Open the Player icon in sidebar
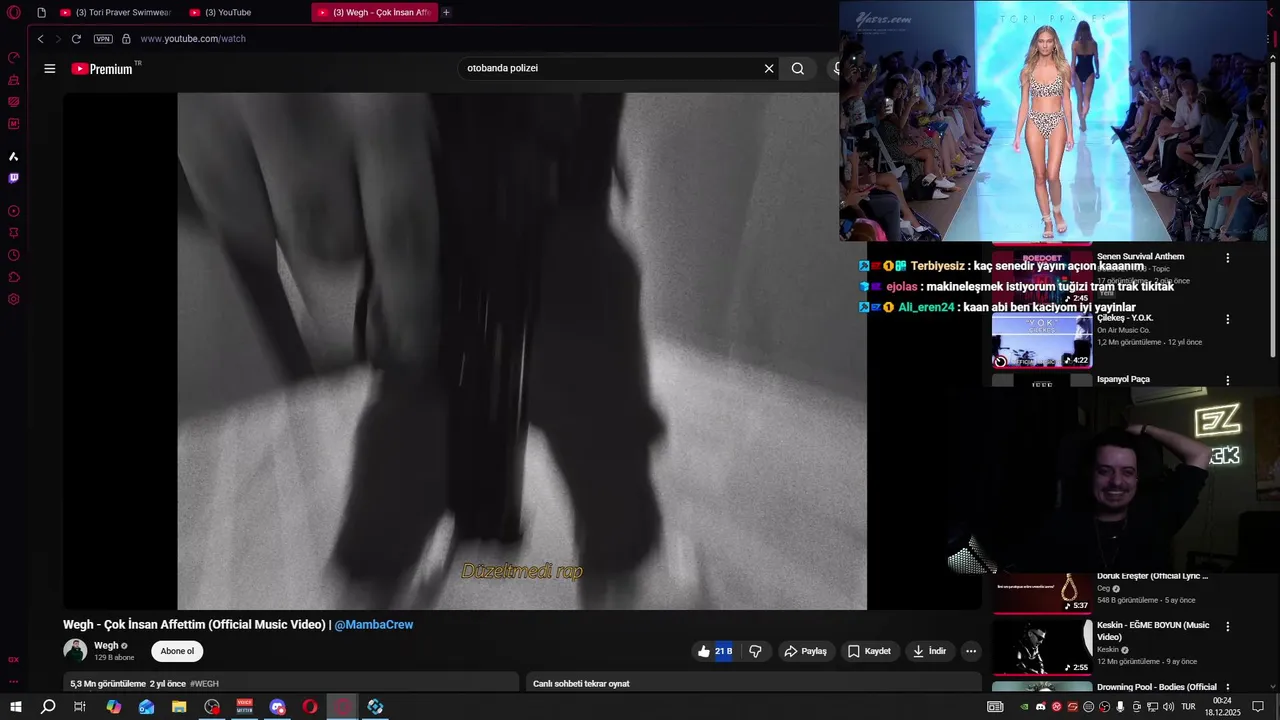This screenshot has height=720, width=1280. click(14, 211)
